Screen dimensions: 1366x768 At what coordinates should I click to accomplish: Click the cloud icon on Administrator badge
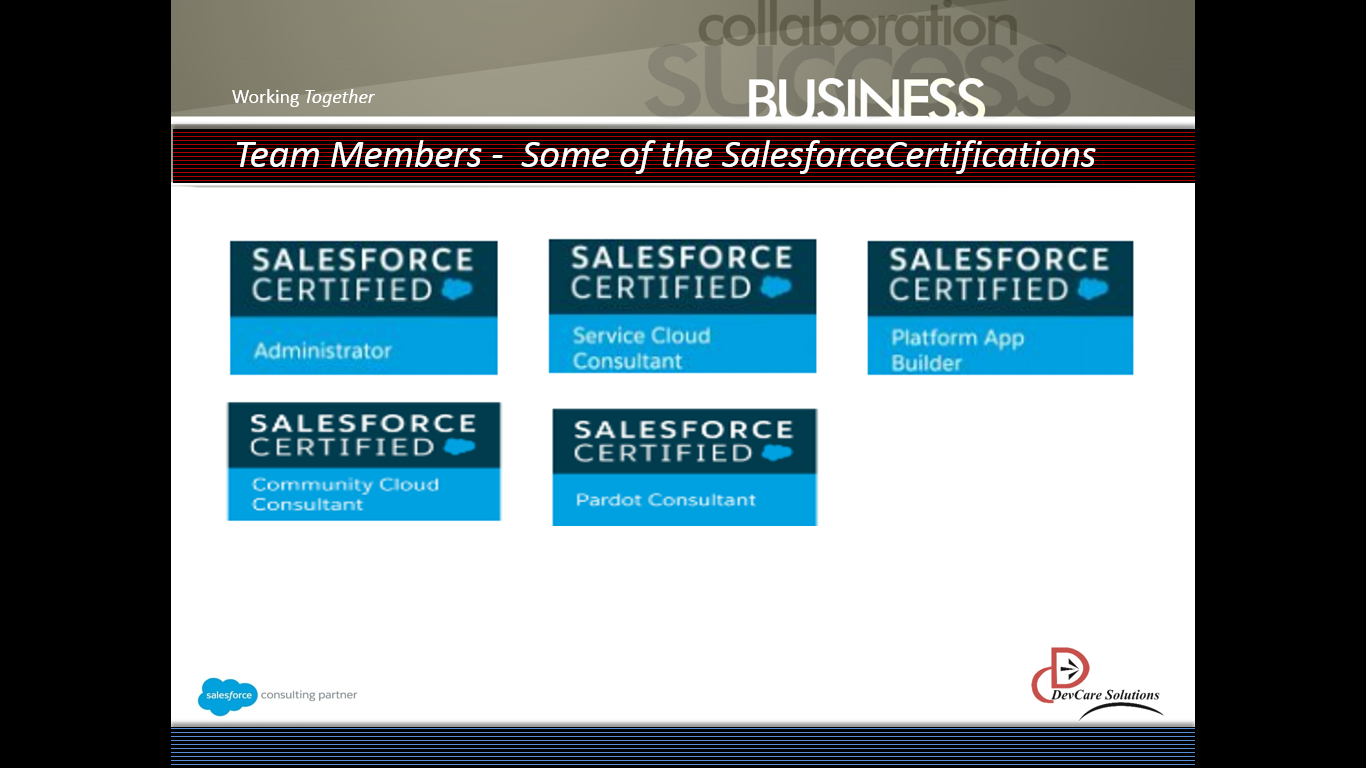[x=456, y=291]
